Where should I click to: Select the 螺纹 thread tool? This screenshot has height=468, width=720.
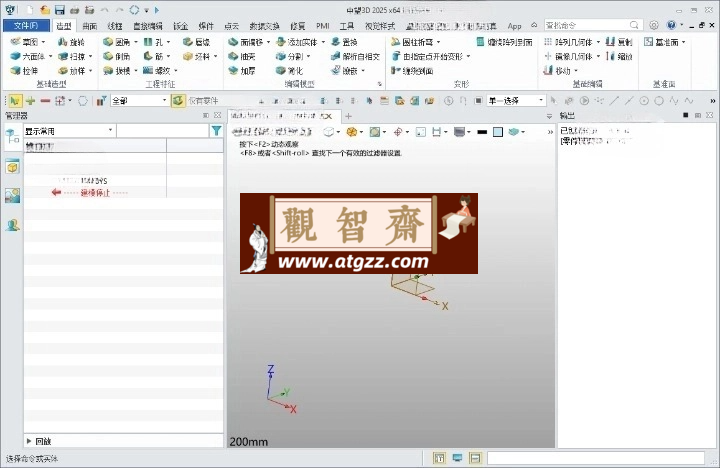click(157, 70)
